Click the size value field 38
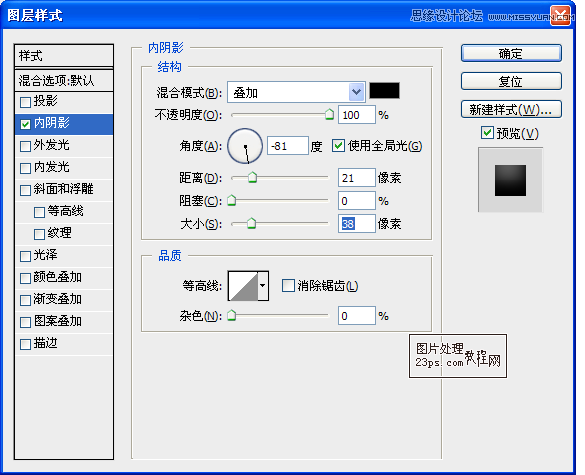 click(356, 224)
